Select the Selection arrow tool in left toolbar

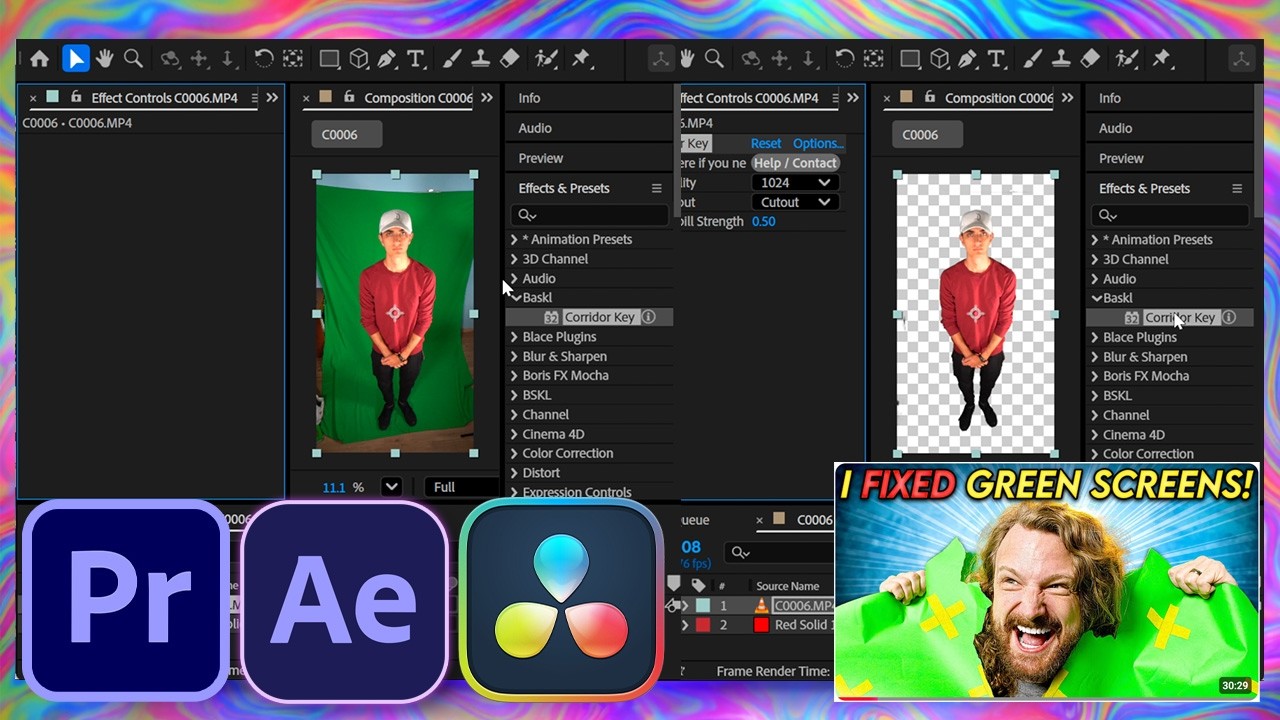click(75, 59)
